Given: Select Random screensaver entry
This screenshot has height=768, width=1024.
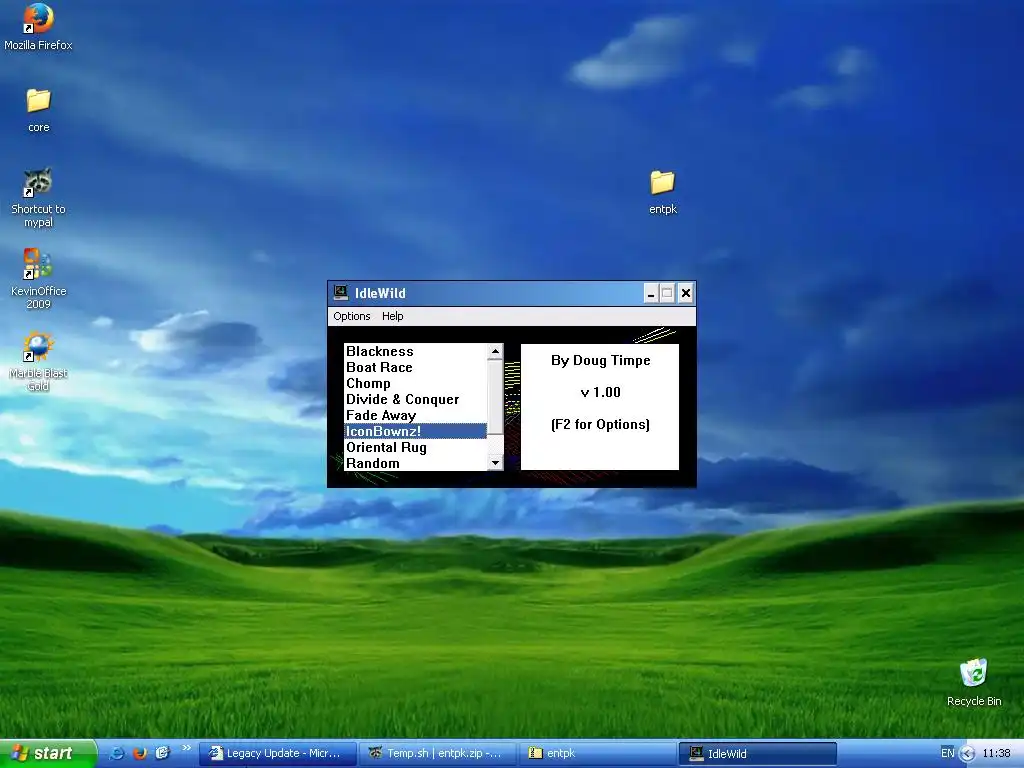Looking at the screenshot, I should coord(415,463).
